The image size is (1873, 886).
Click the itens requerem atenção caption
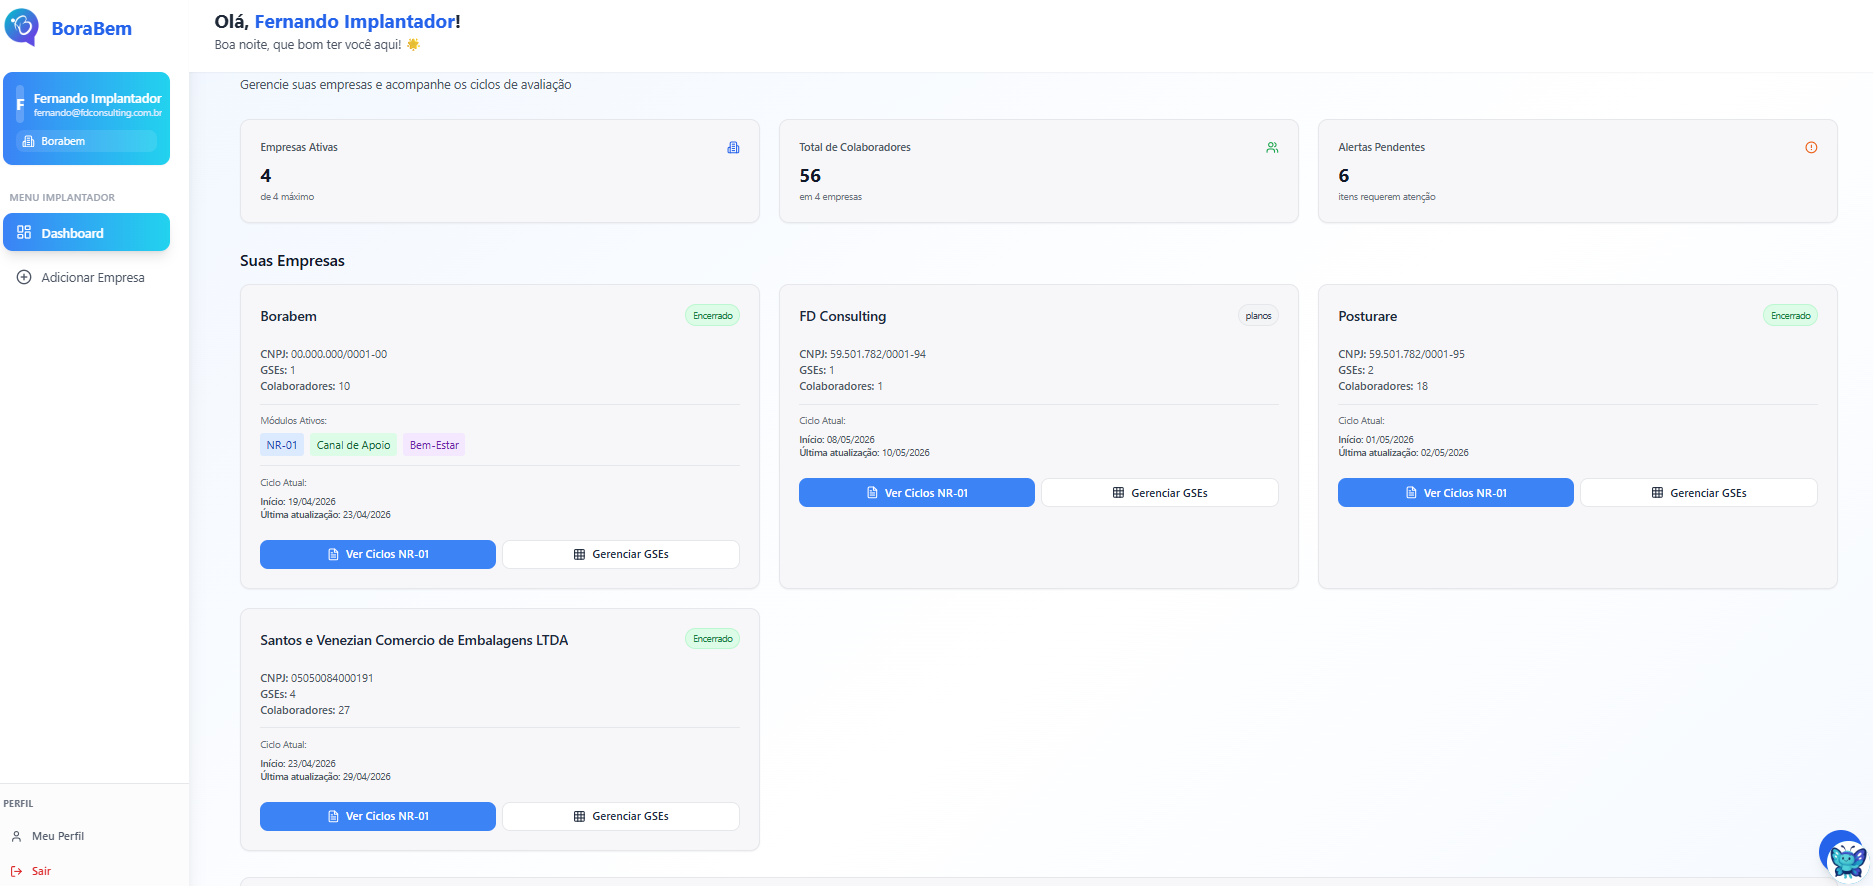click(1387, 197)
